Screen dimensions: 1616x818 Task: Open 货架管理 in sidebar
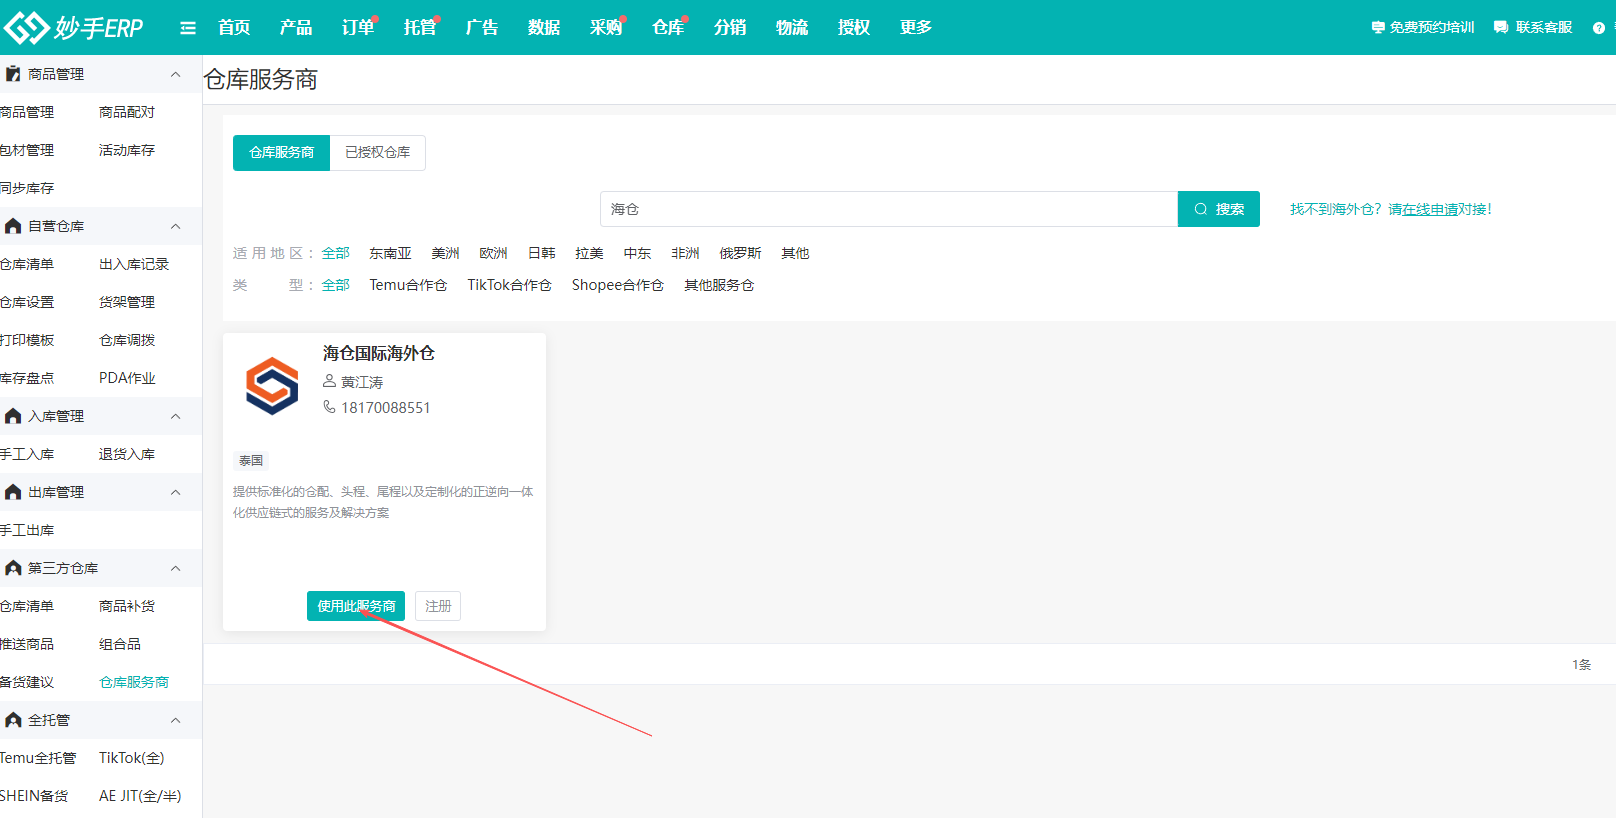click(x=127, y=302)
